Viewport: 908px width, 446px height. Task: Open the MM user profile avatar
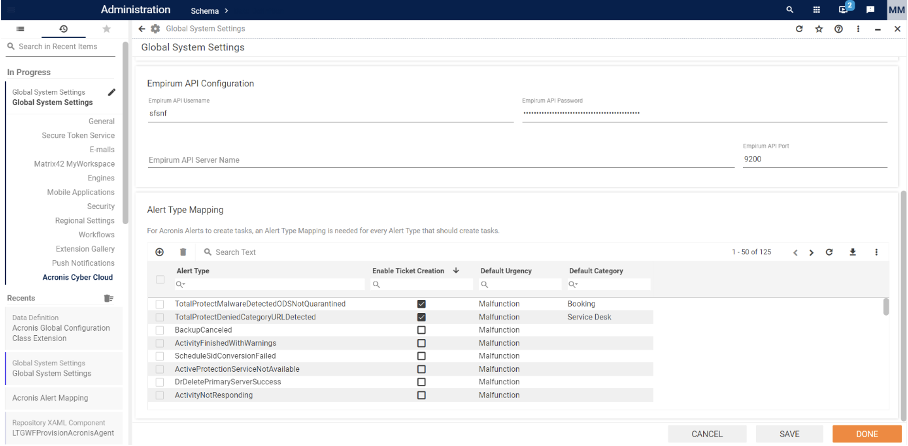(x=896, y=10)
